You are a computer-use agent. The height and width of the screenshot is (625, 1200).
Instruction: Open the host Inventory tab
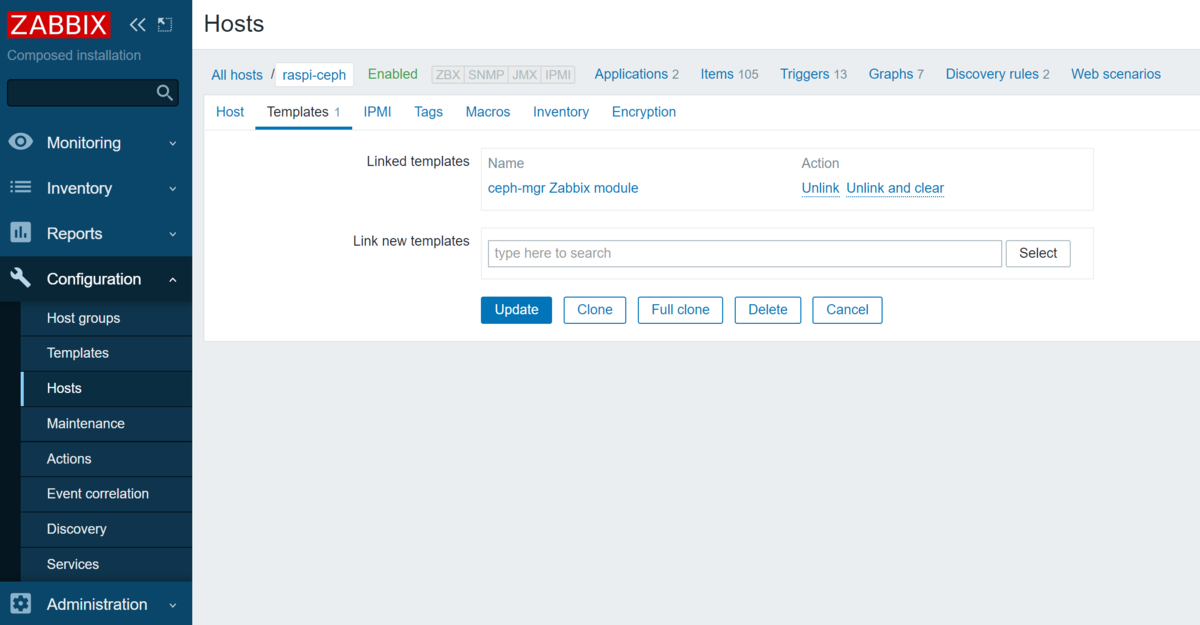click(x=561, y=112)
